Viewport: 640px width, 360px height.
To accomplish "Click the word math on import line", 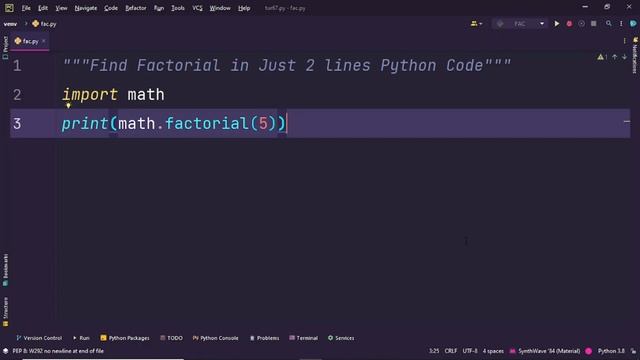I will point(146,95).
